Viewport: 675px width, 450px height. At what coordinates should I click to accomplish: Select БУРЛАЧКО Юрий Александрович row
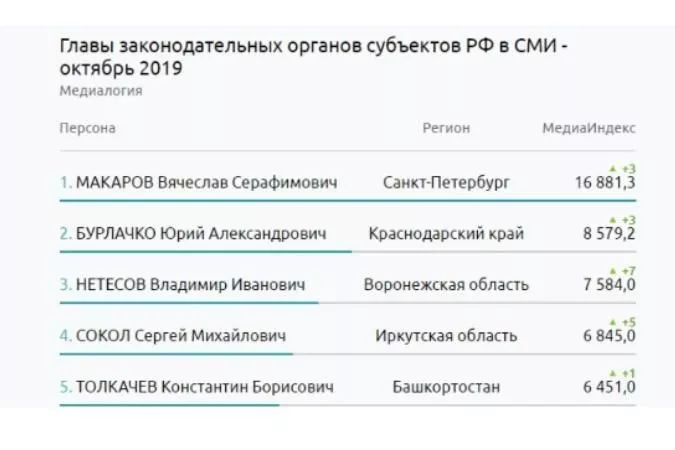(201, 234)
